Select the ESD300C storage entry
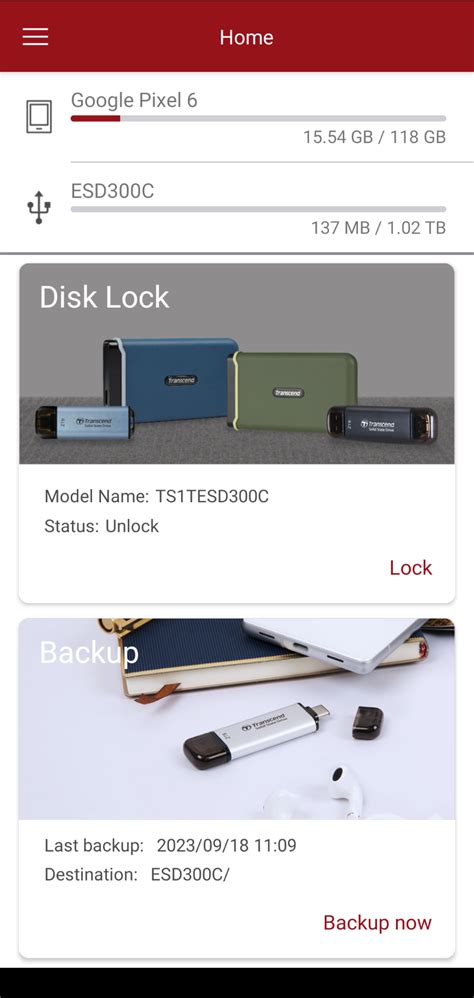This screenshot has height=998, width=474. tap(237, 208)
